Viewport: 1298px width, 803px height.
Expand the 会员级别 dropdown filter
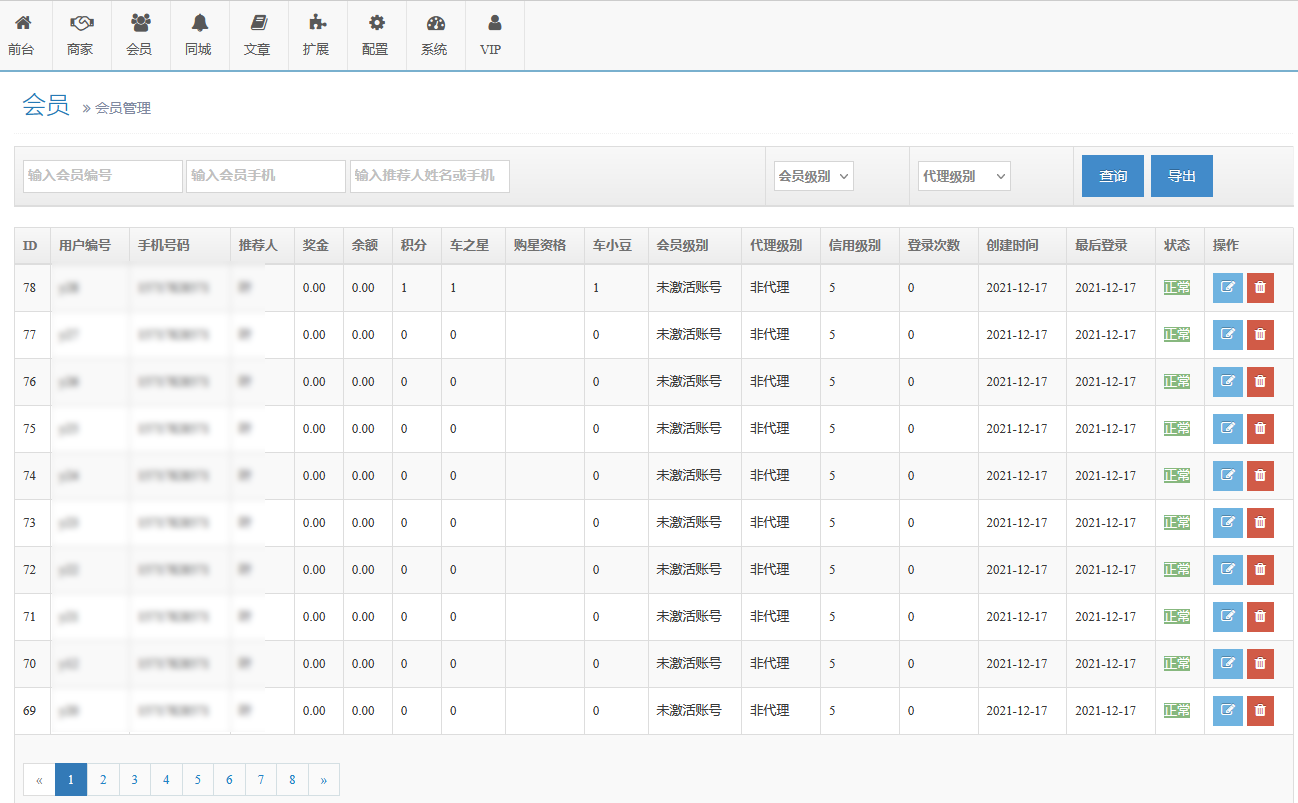pos(813,176)
